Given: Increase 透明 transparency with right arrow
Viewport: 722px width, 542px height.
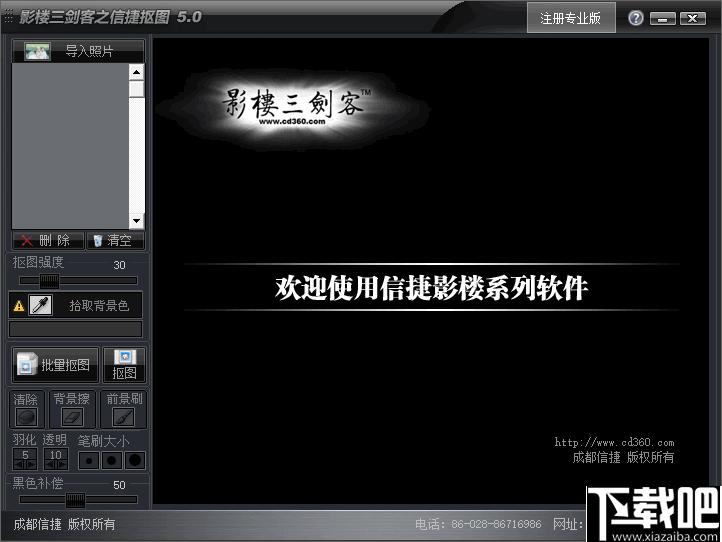Looking at the screenshot, I should coord(62,465).
